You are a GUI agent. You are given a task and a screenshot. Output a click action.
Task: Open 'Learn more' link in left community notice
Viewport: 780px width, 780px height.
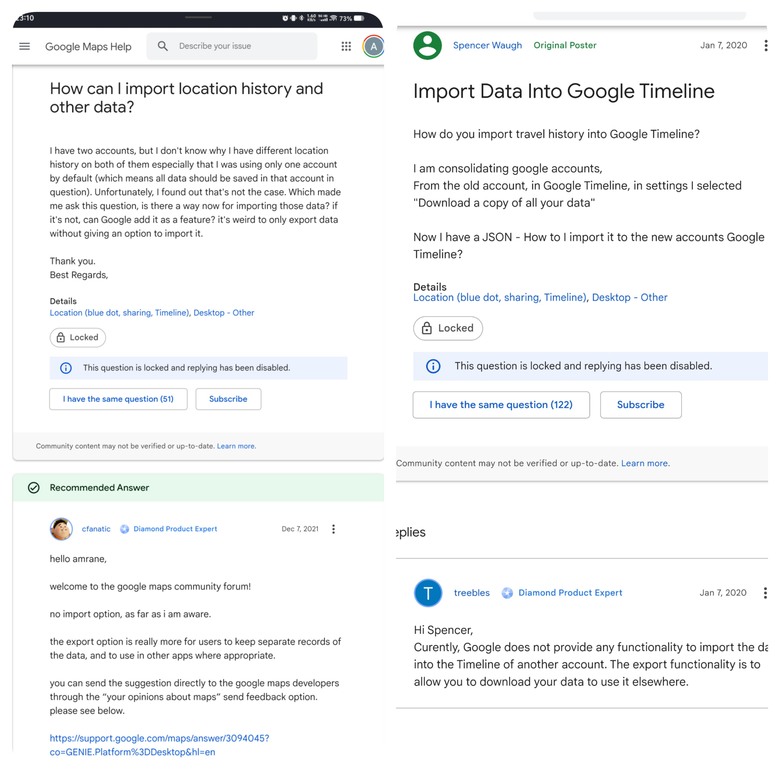(236, 446)
